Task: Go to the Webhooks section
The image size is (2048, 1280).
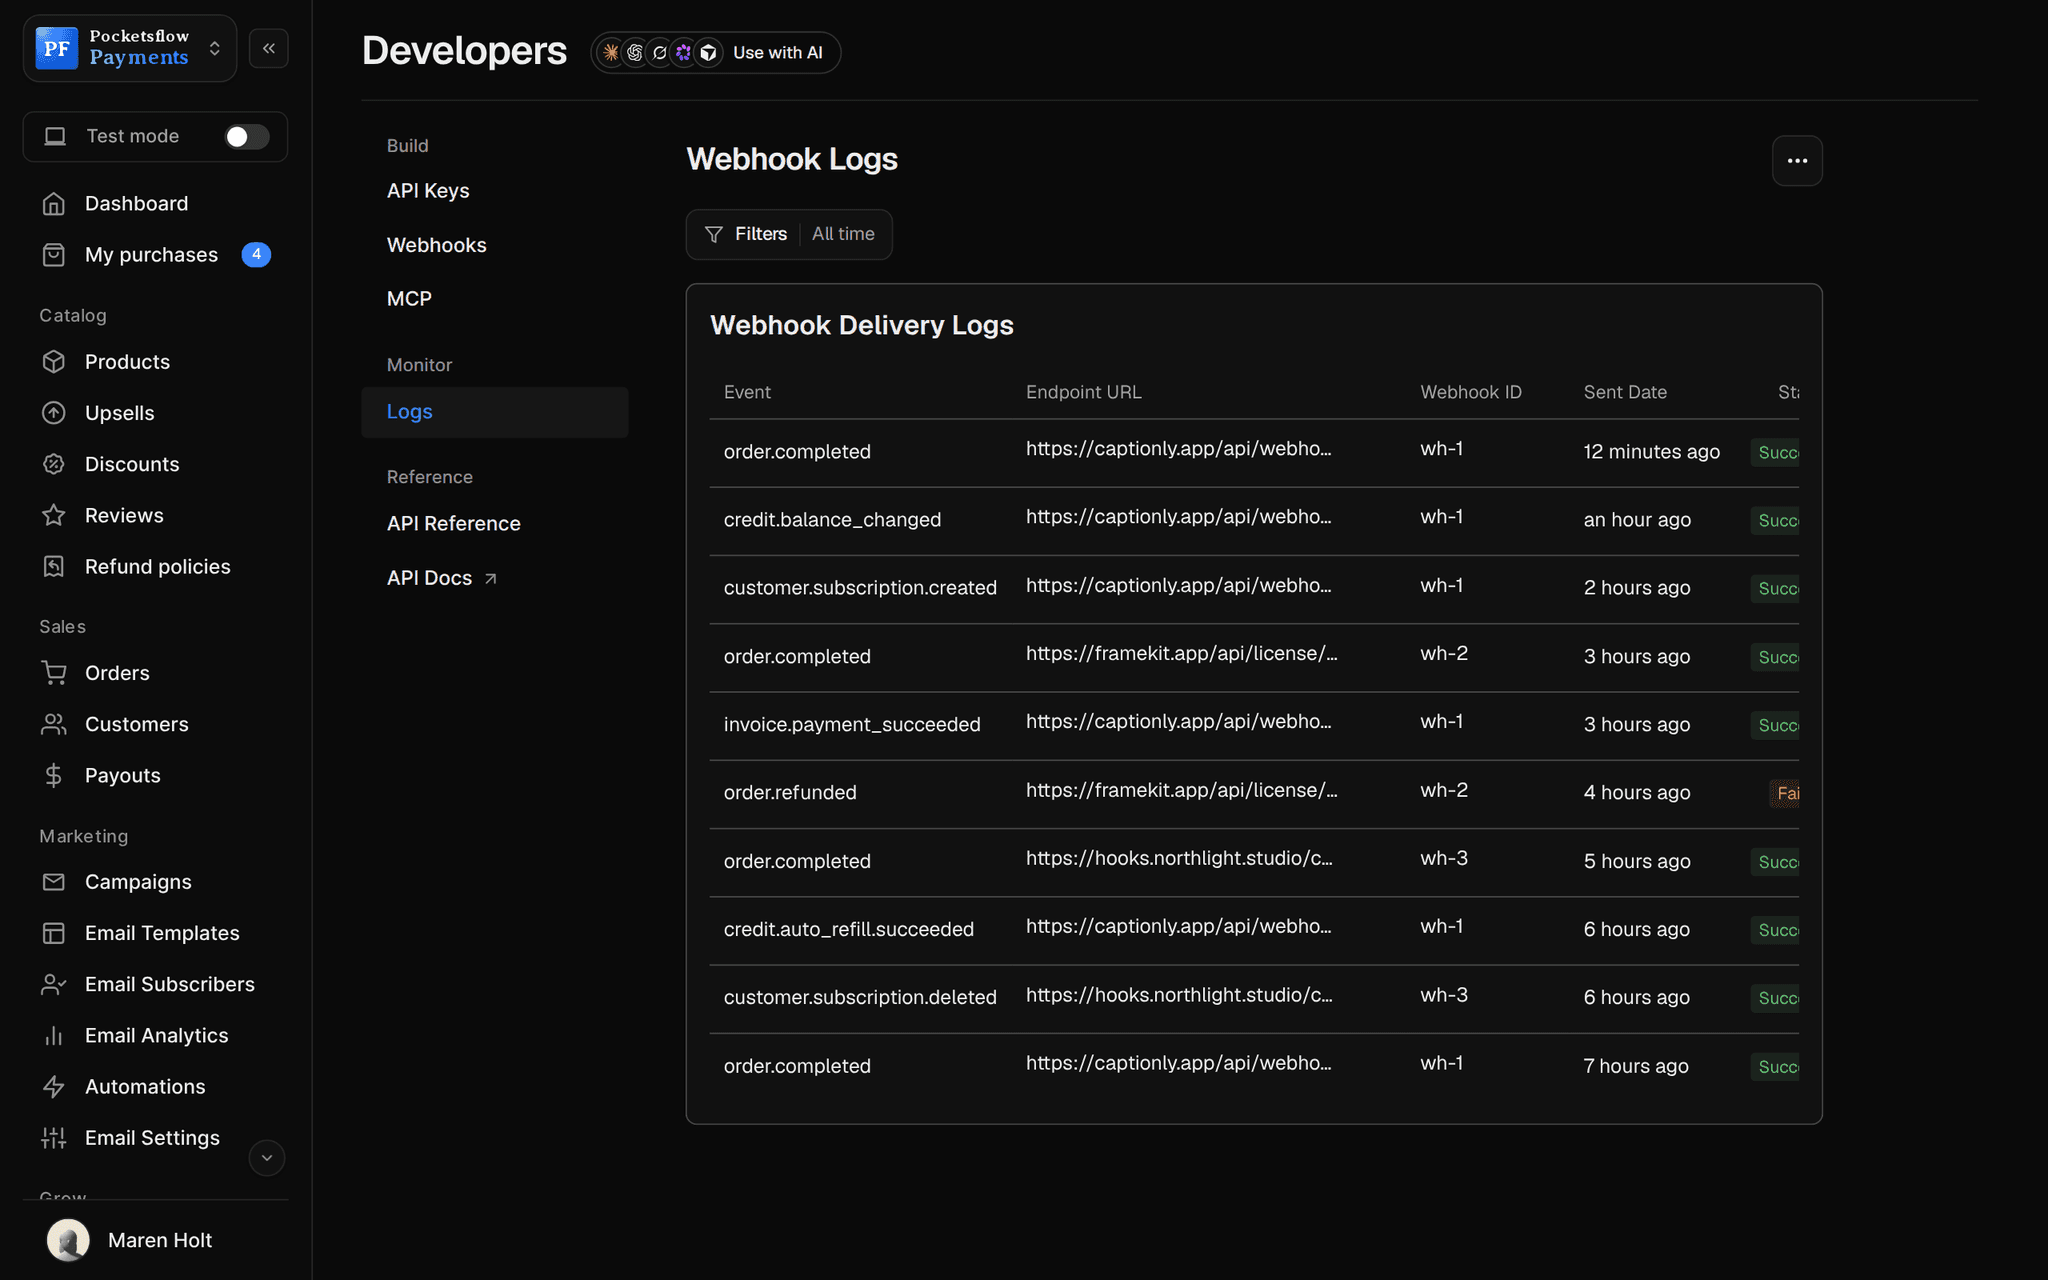Action: point(436,245)
